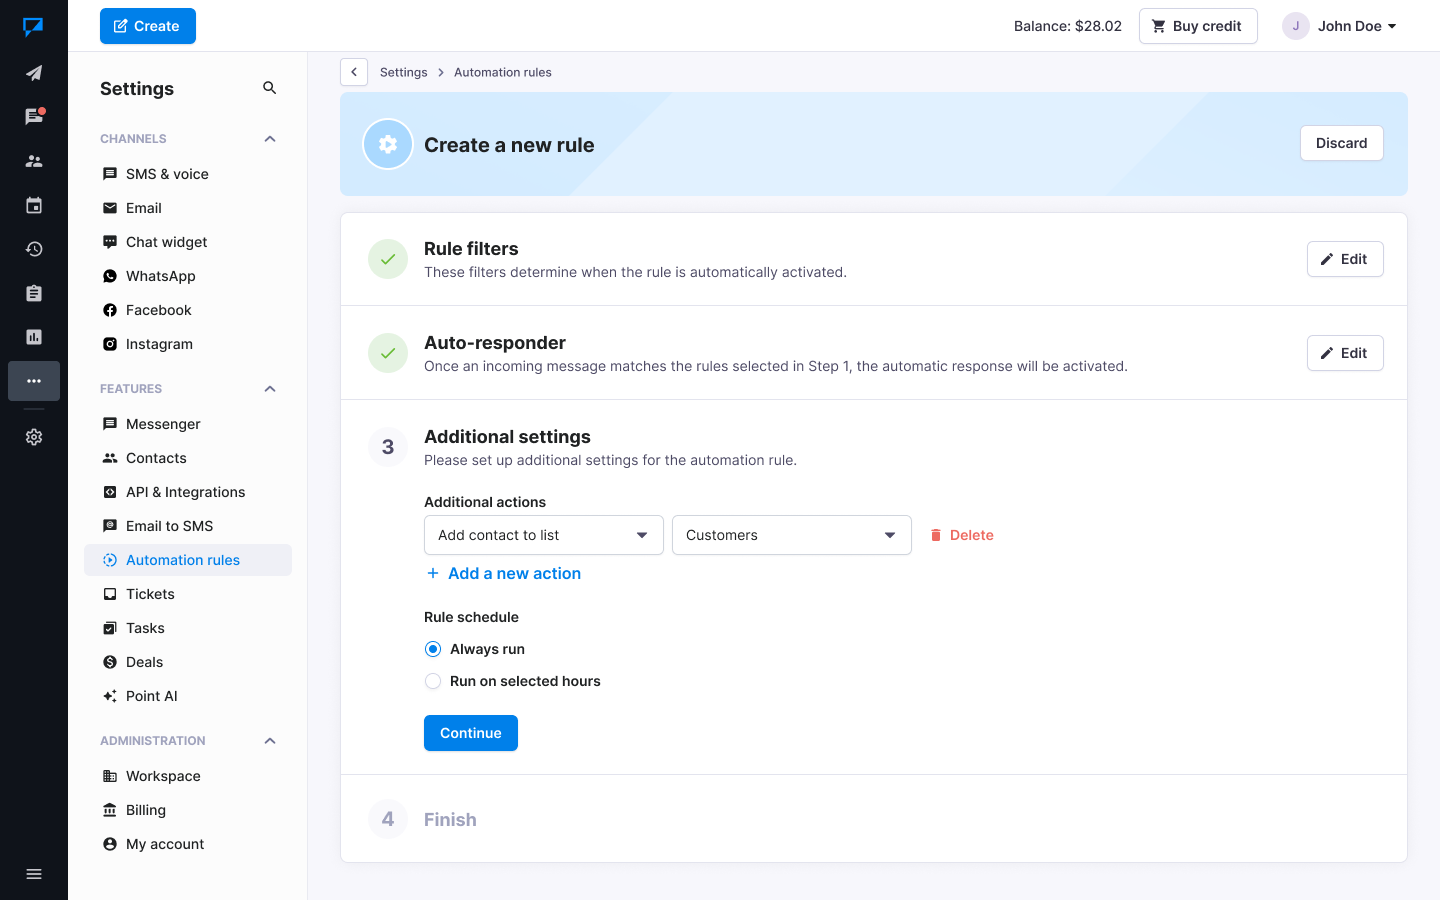
Task: Open the calendar icon in left rail
Action: click(x=34, y=205)
